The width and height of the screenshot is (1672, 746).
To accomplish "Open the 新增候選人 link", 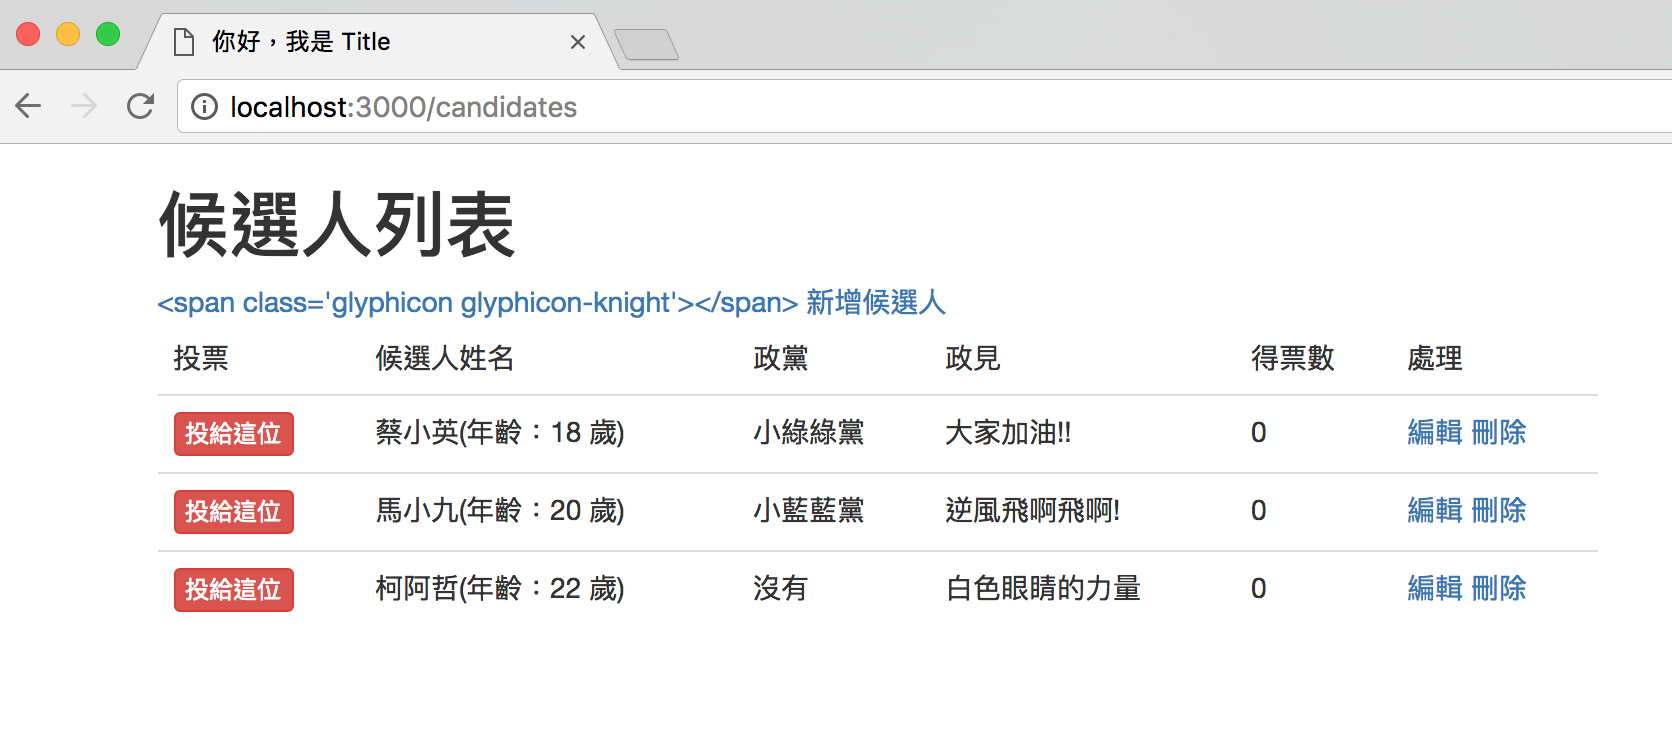I will [875, 302].
